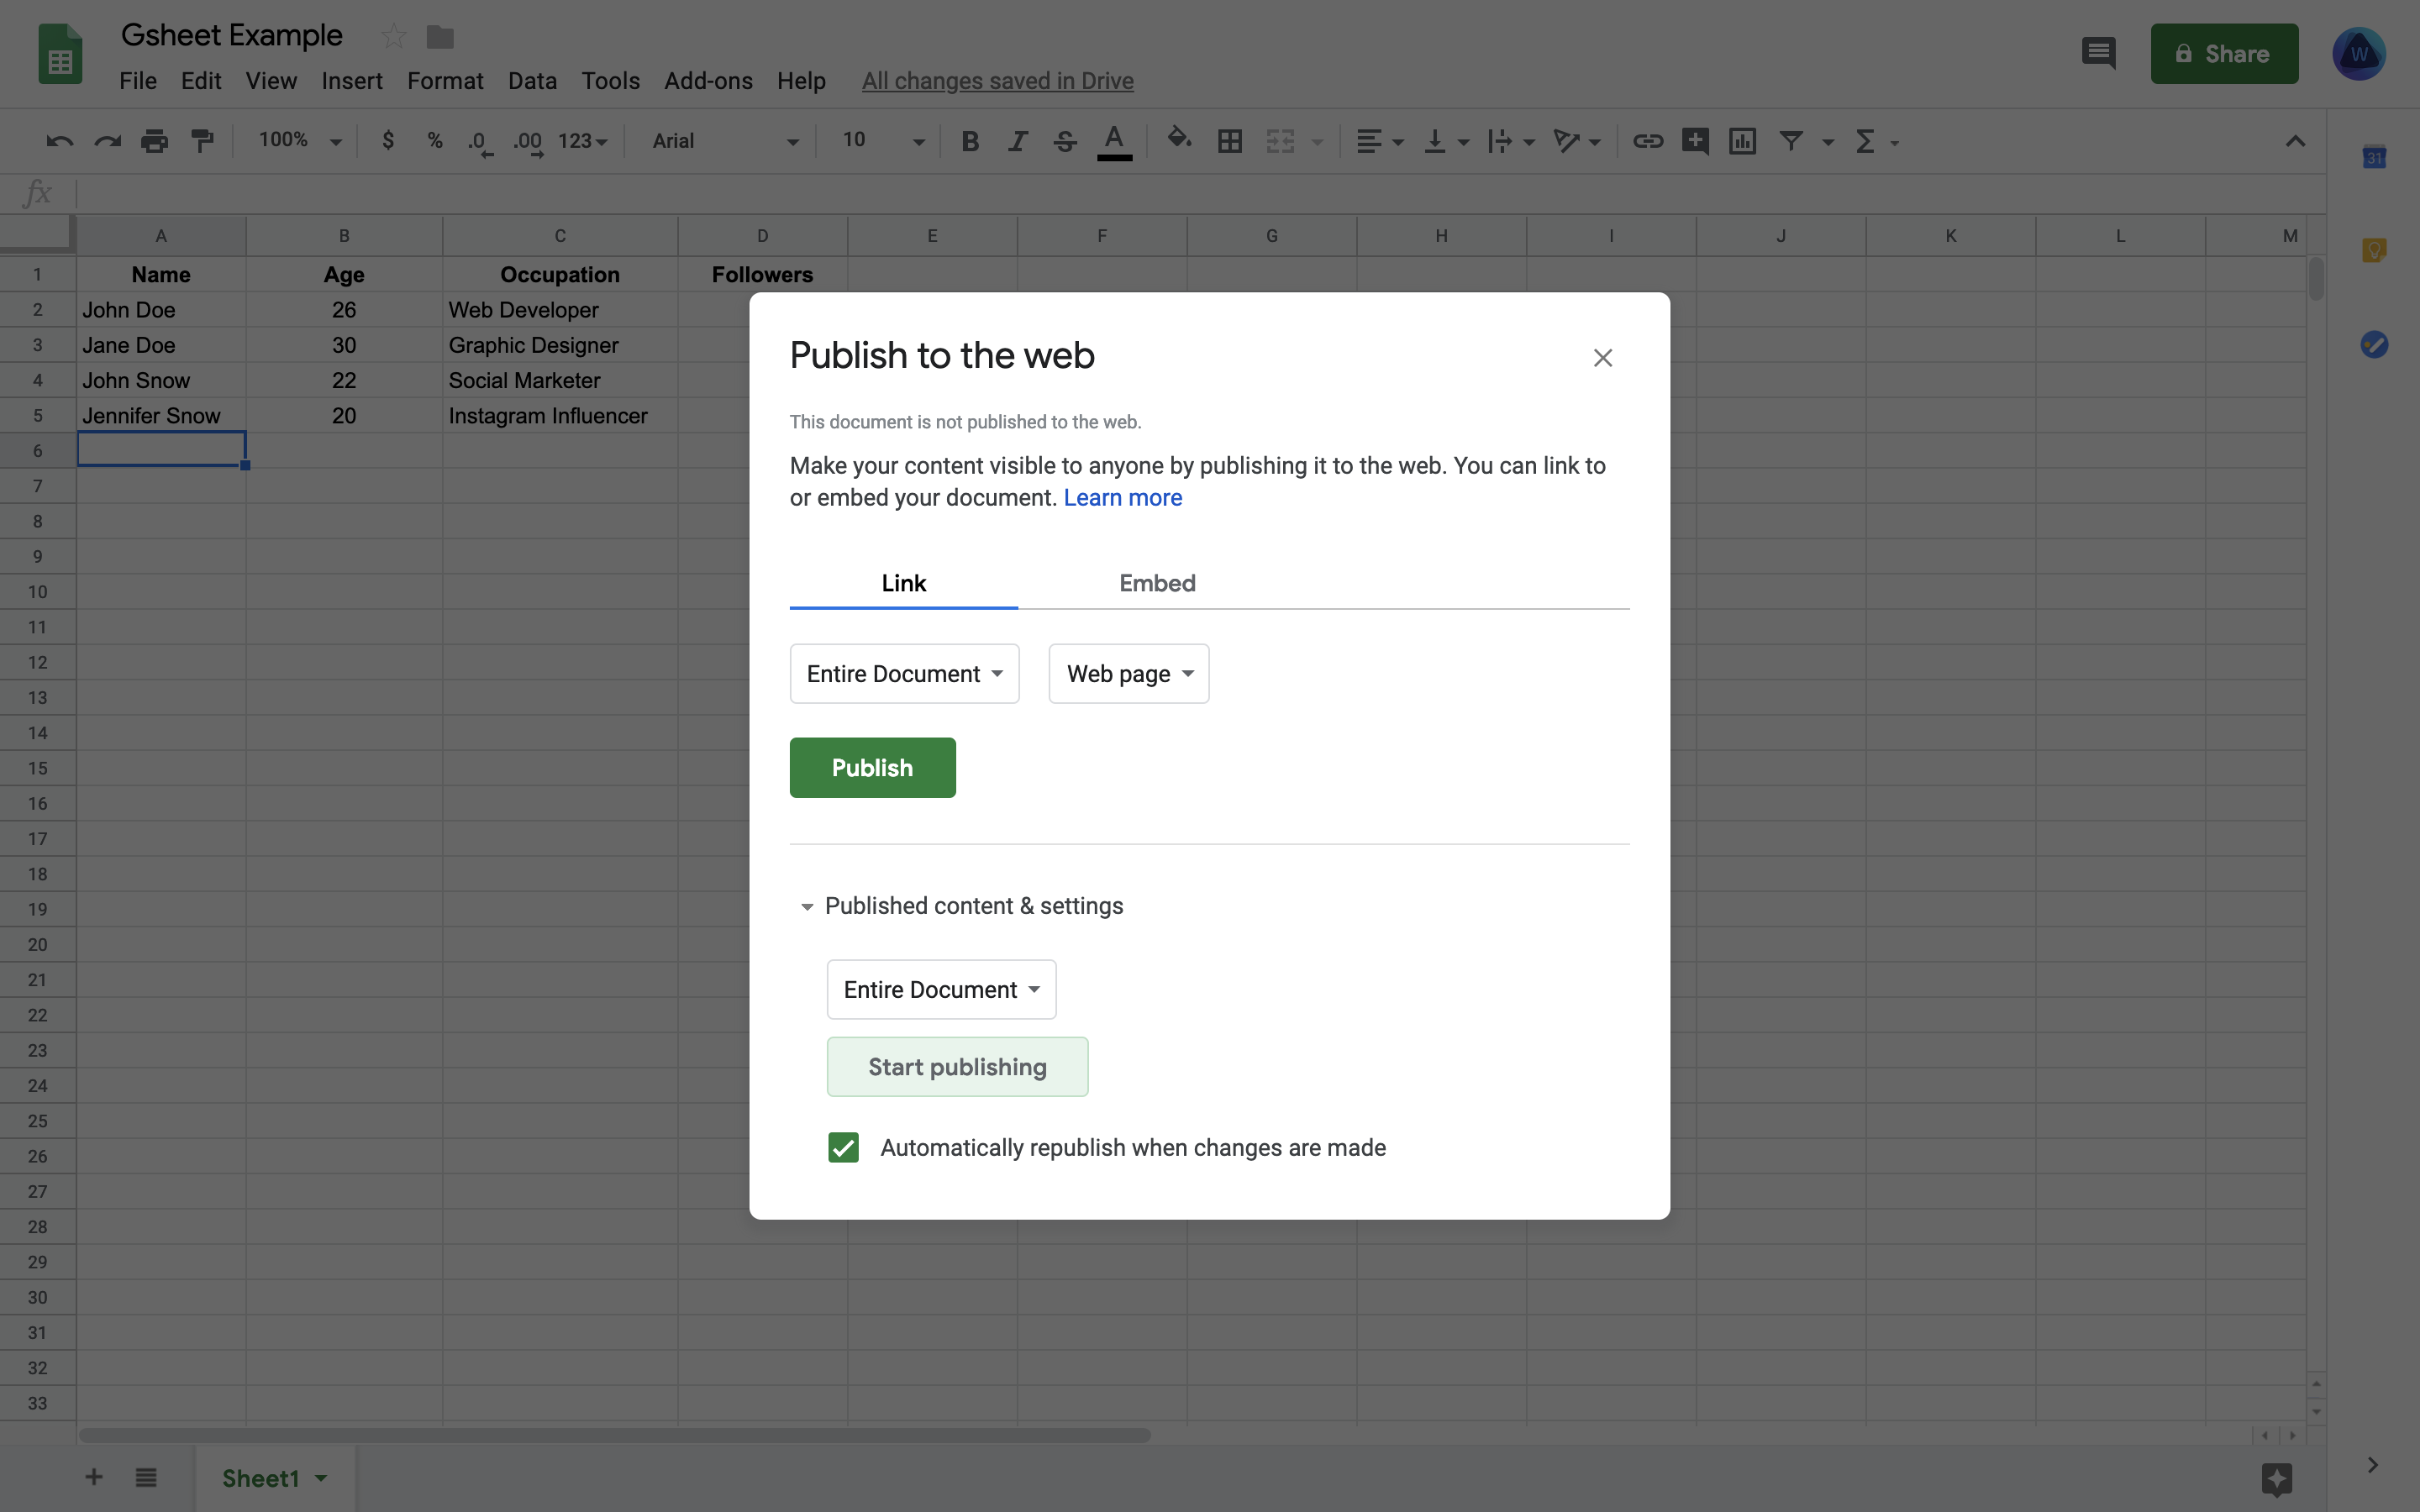Open Google Keep side panel
The image size is (2420, 1512).
pos(2374,250)
